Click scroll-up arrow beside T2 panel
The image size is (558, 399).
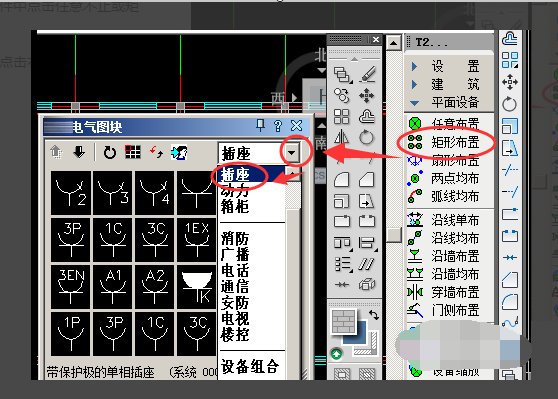click(394, 43)
